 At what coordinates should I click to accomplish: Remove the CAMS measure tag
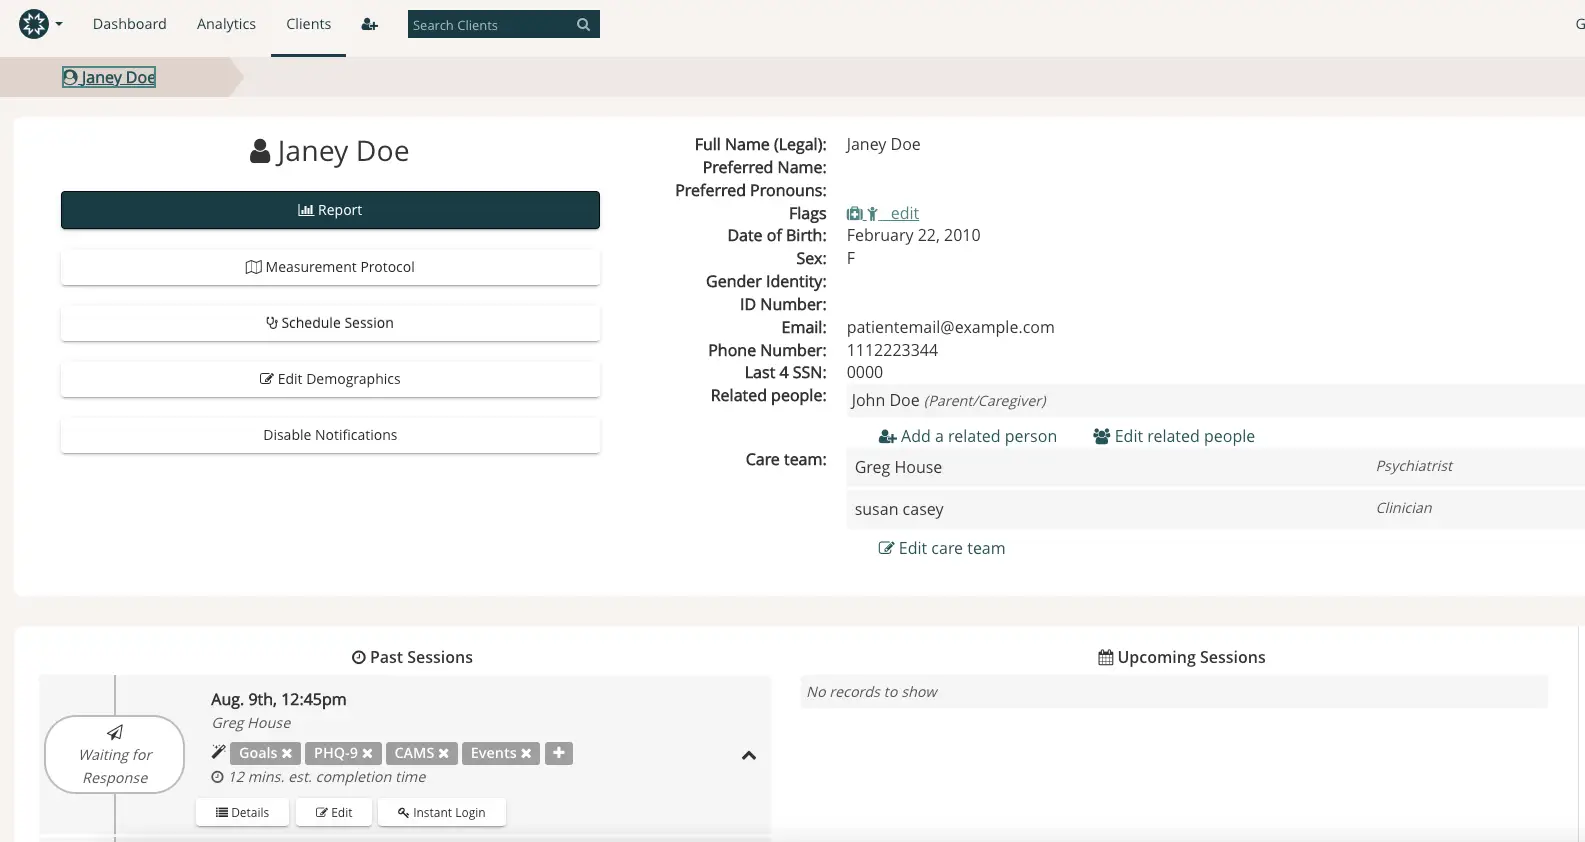point(443,754)
